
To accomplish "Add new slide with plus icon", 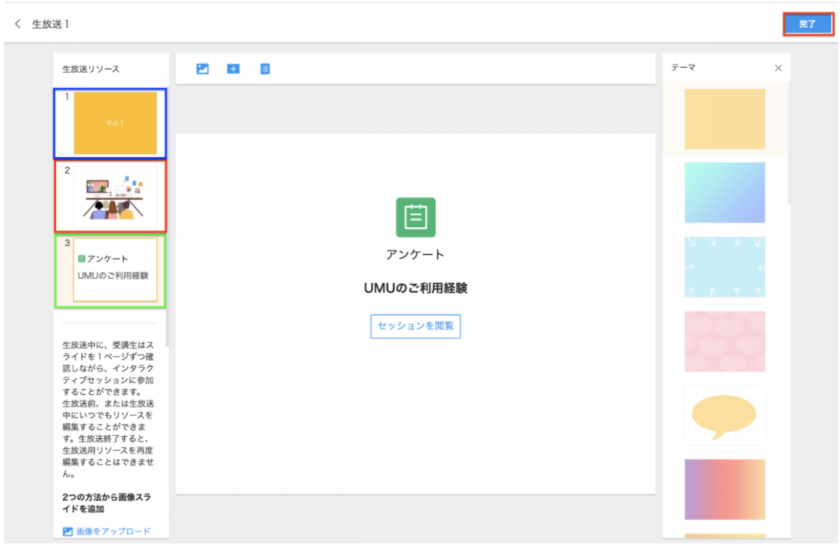I will (x=233, y=69).
